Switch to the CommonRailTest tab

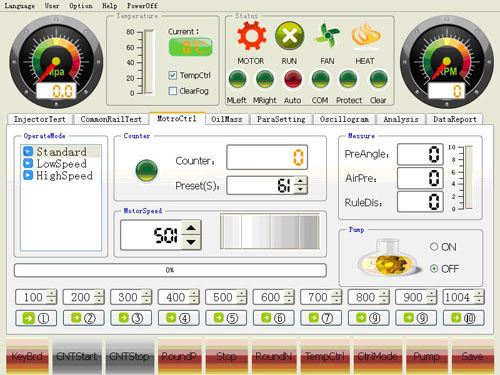[x=111, y=119]
